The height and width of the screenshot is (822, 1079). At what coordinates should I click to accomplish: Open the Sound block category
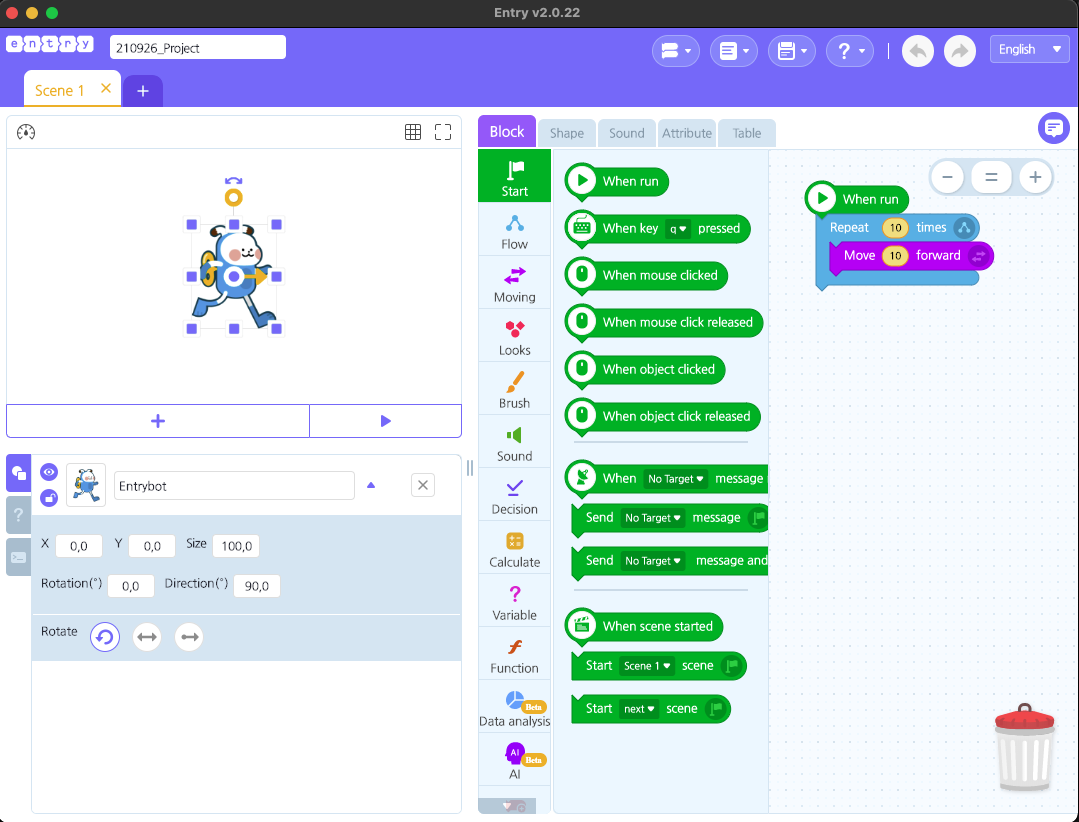pos(514,442)
